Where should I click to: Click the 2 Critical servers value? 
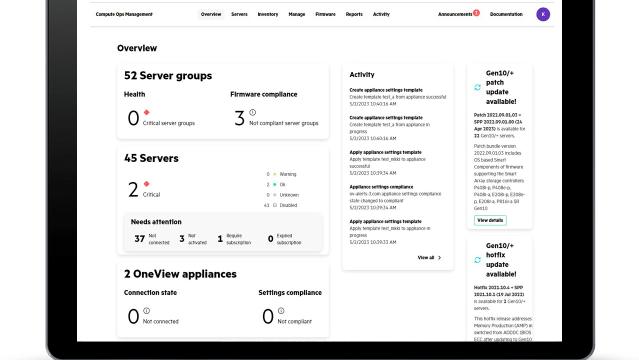pyautogui.click(x=133, y=190)
